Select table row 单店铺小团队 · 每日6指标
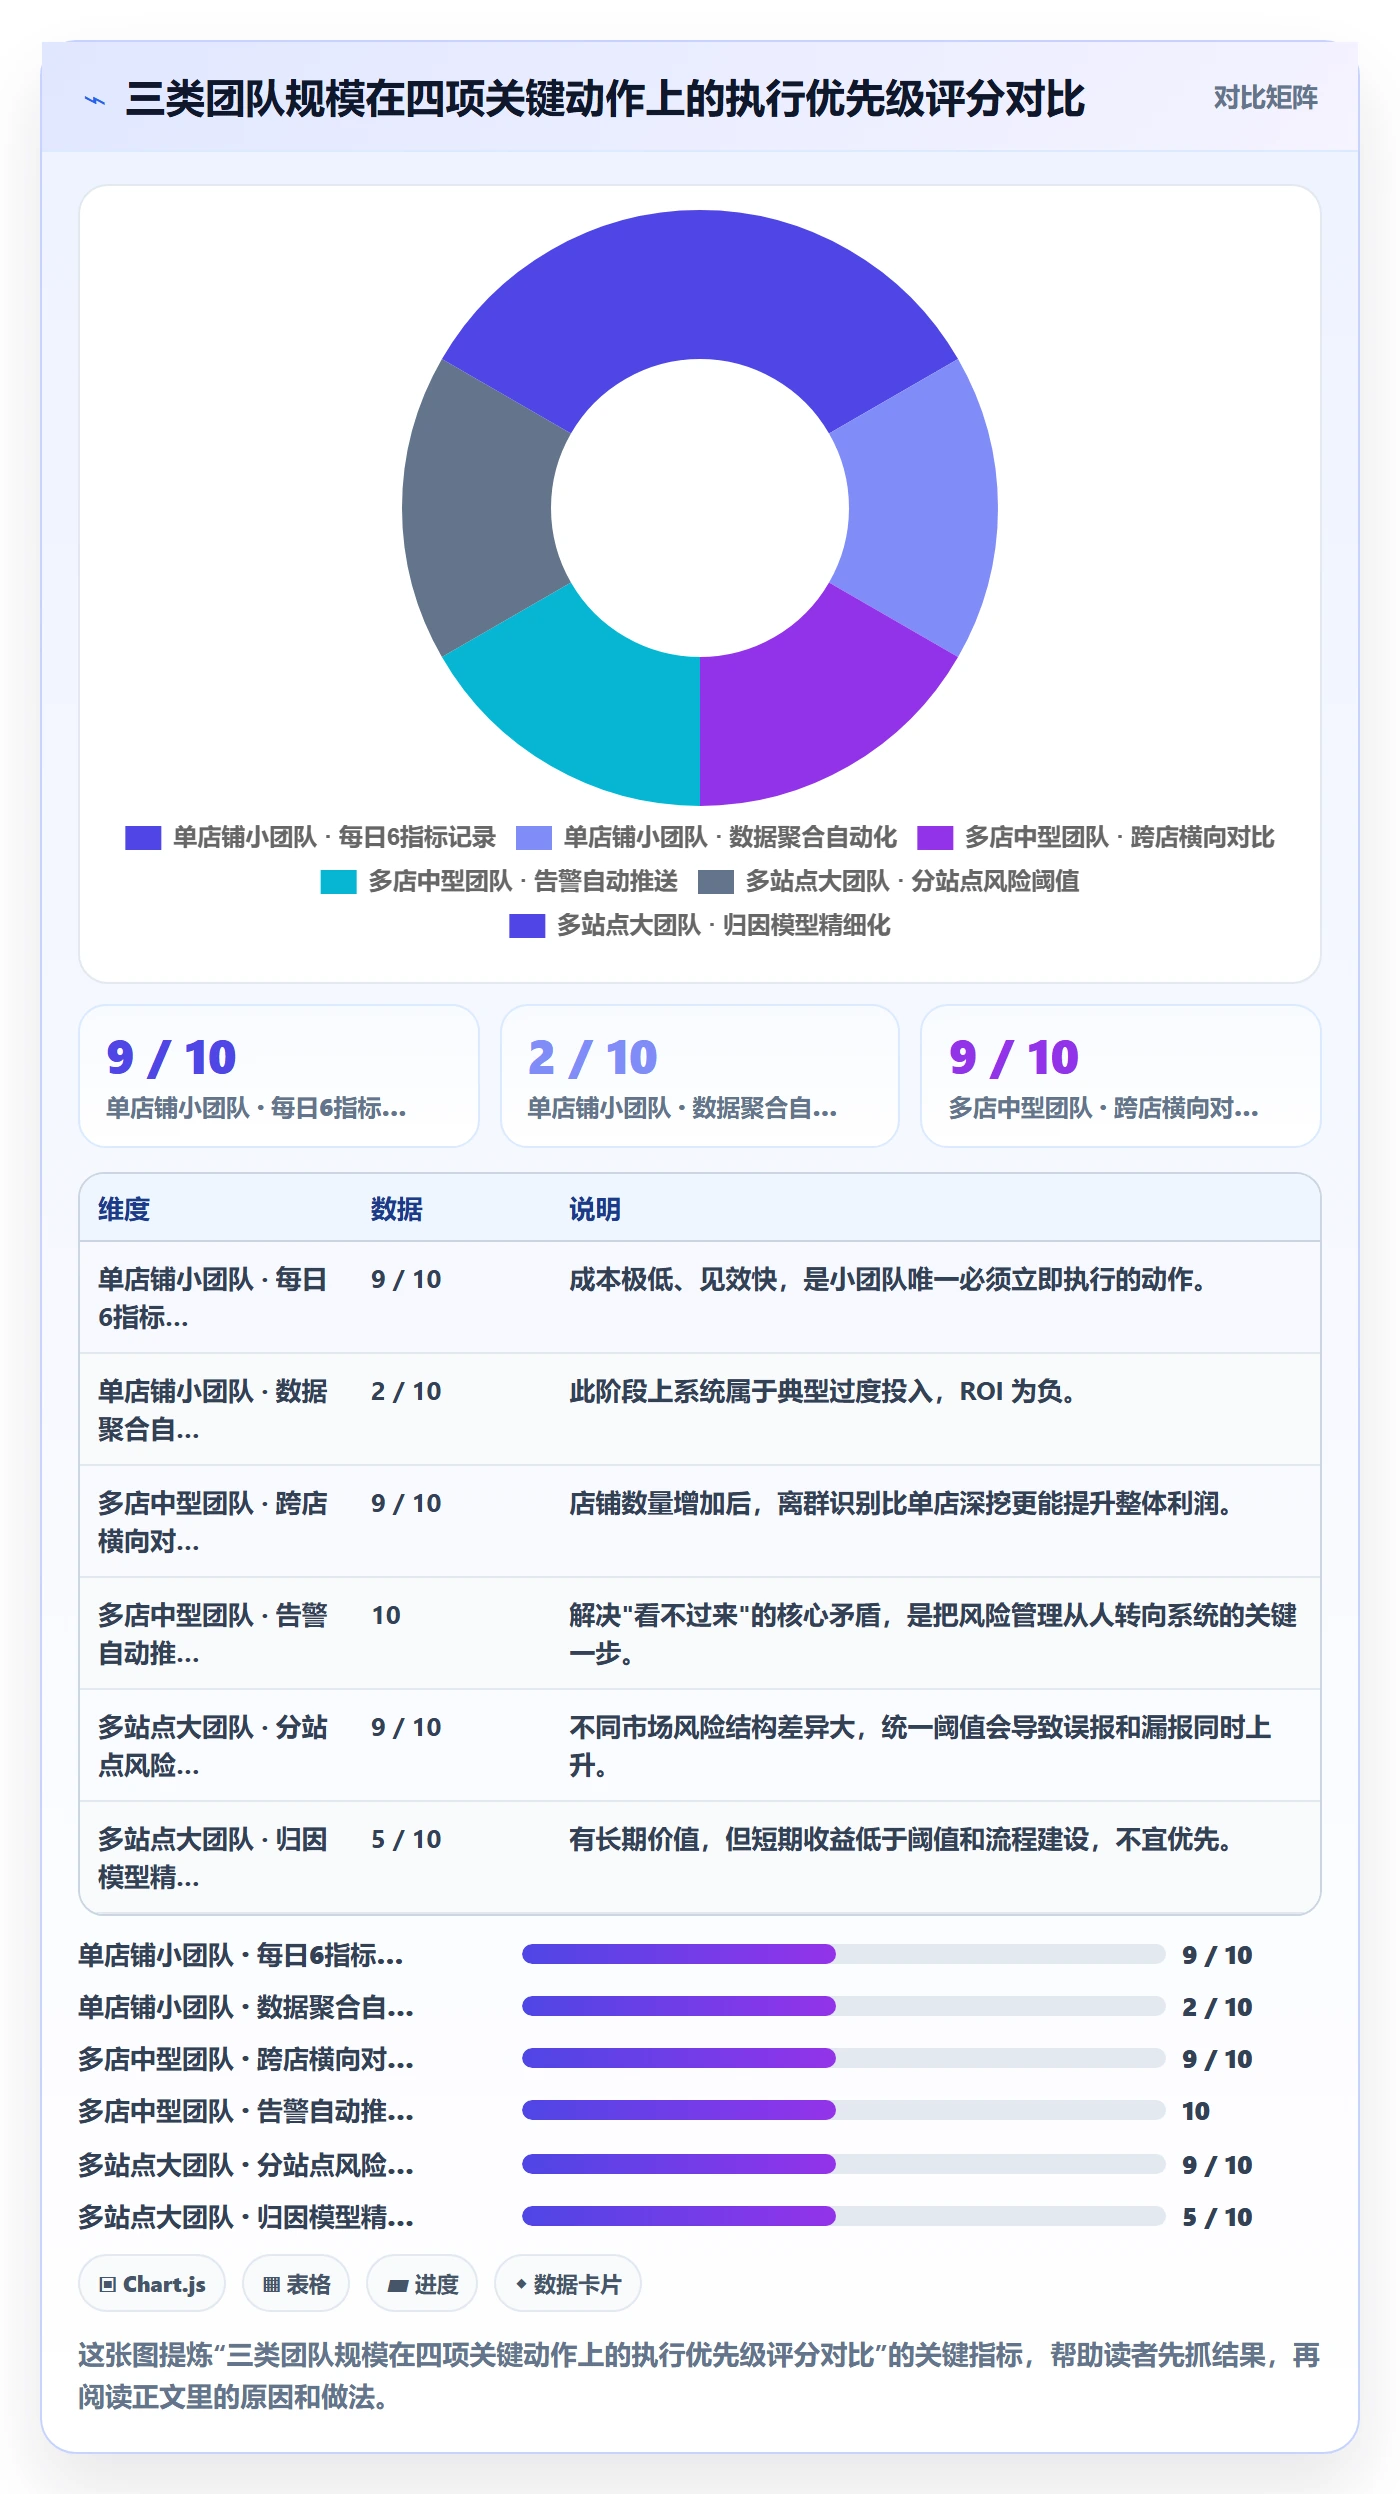This screenshot has height=2494, width=1400. click(700, 1298)
